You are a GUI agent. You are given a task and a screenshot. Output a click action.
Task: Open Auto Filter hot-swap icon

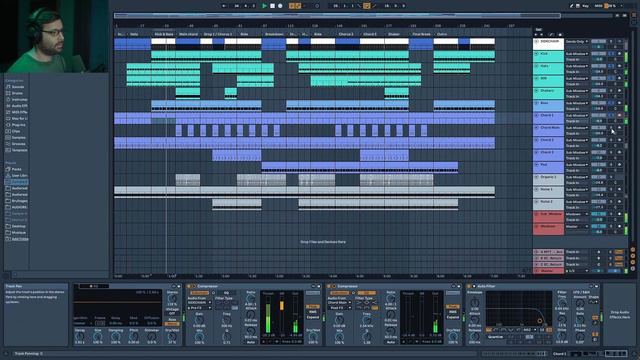click(x=591, y=286)
